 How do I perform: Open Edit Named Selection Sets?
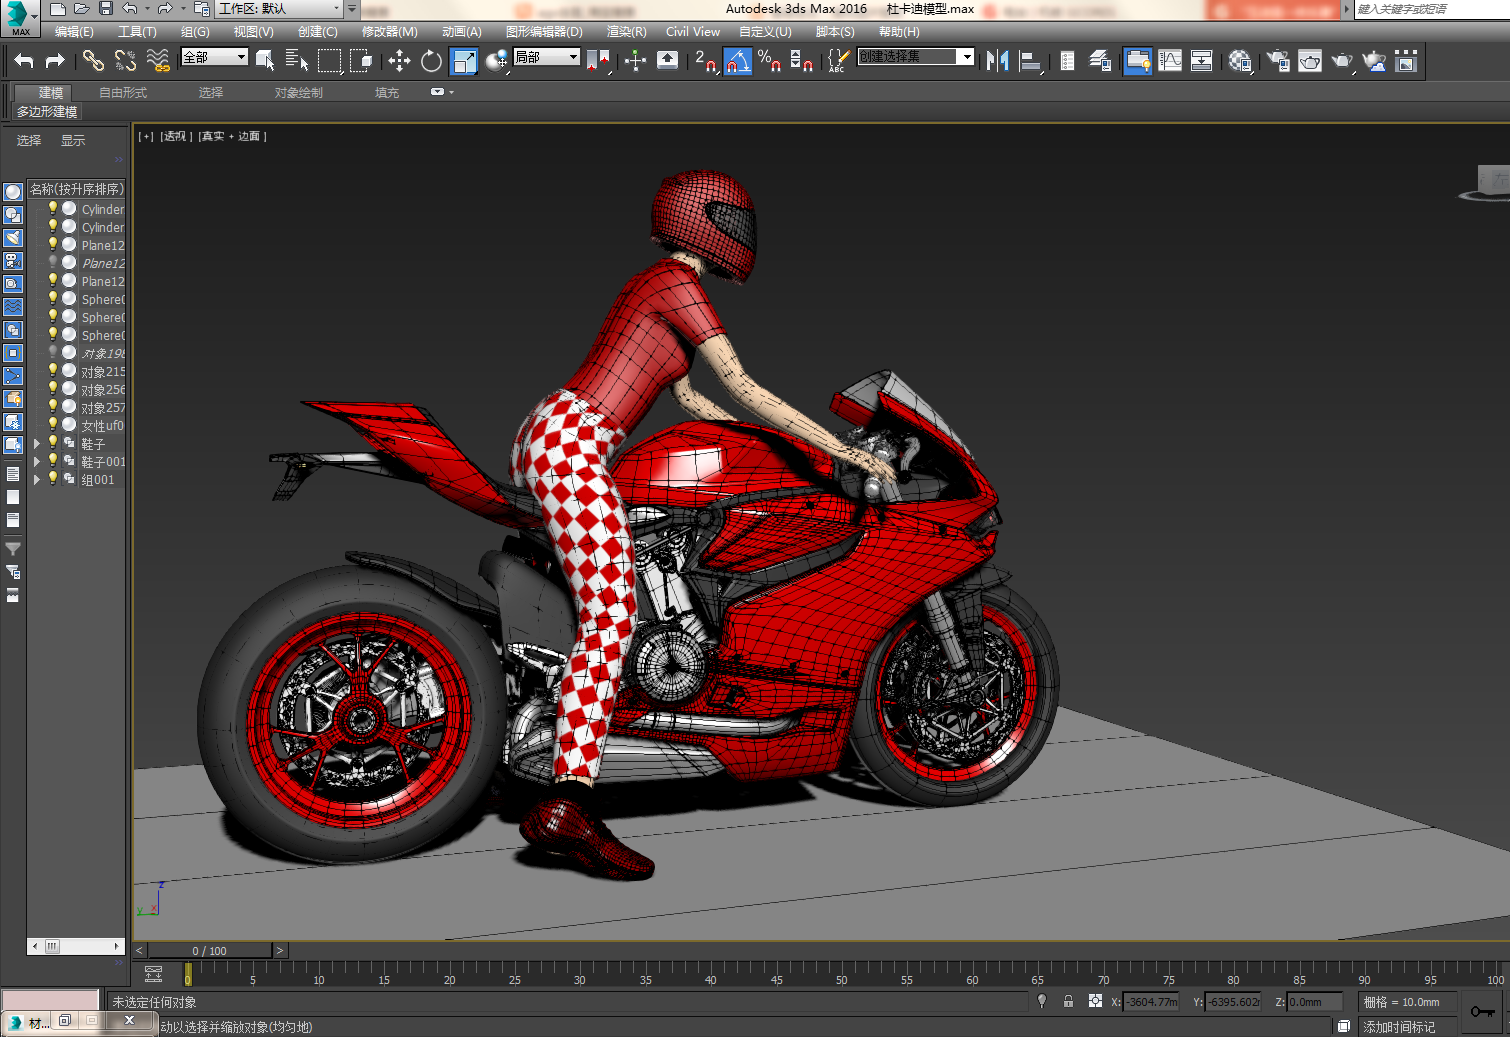click(x=838, y=61)
